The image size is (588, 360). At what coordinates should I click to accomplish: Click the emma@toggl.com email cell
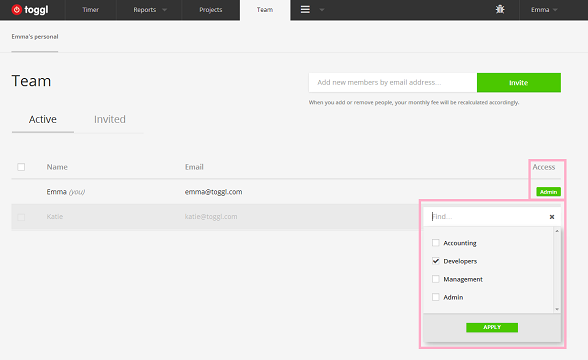(x=213, y=192)
